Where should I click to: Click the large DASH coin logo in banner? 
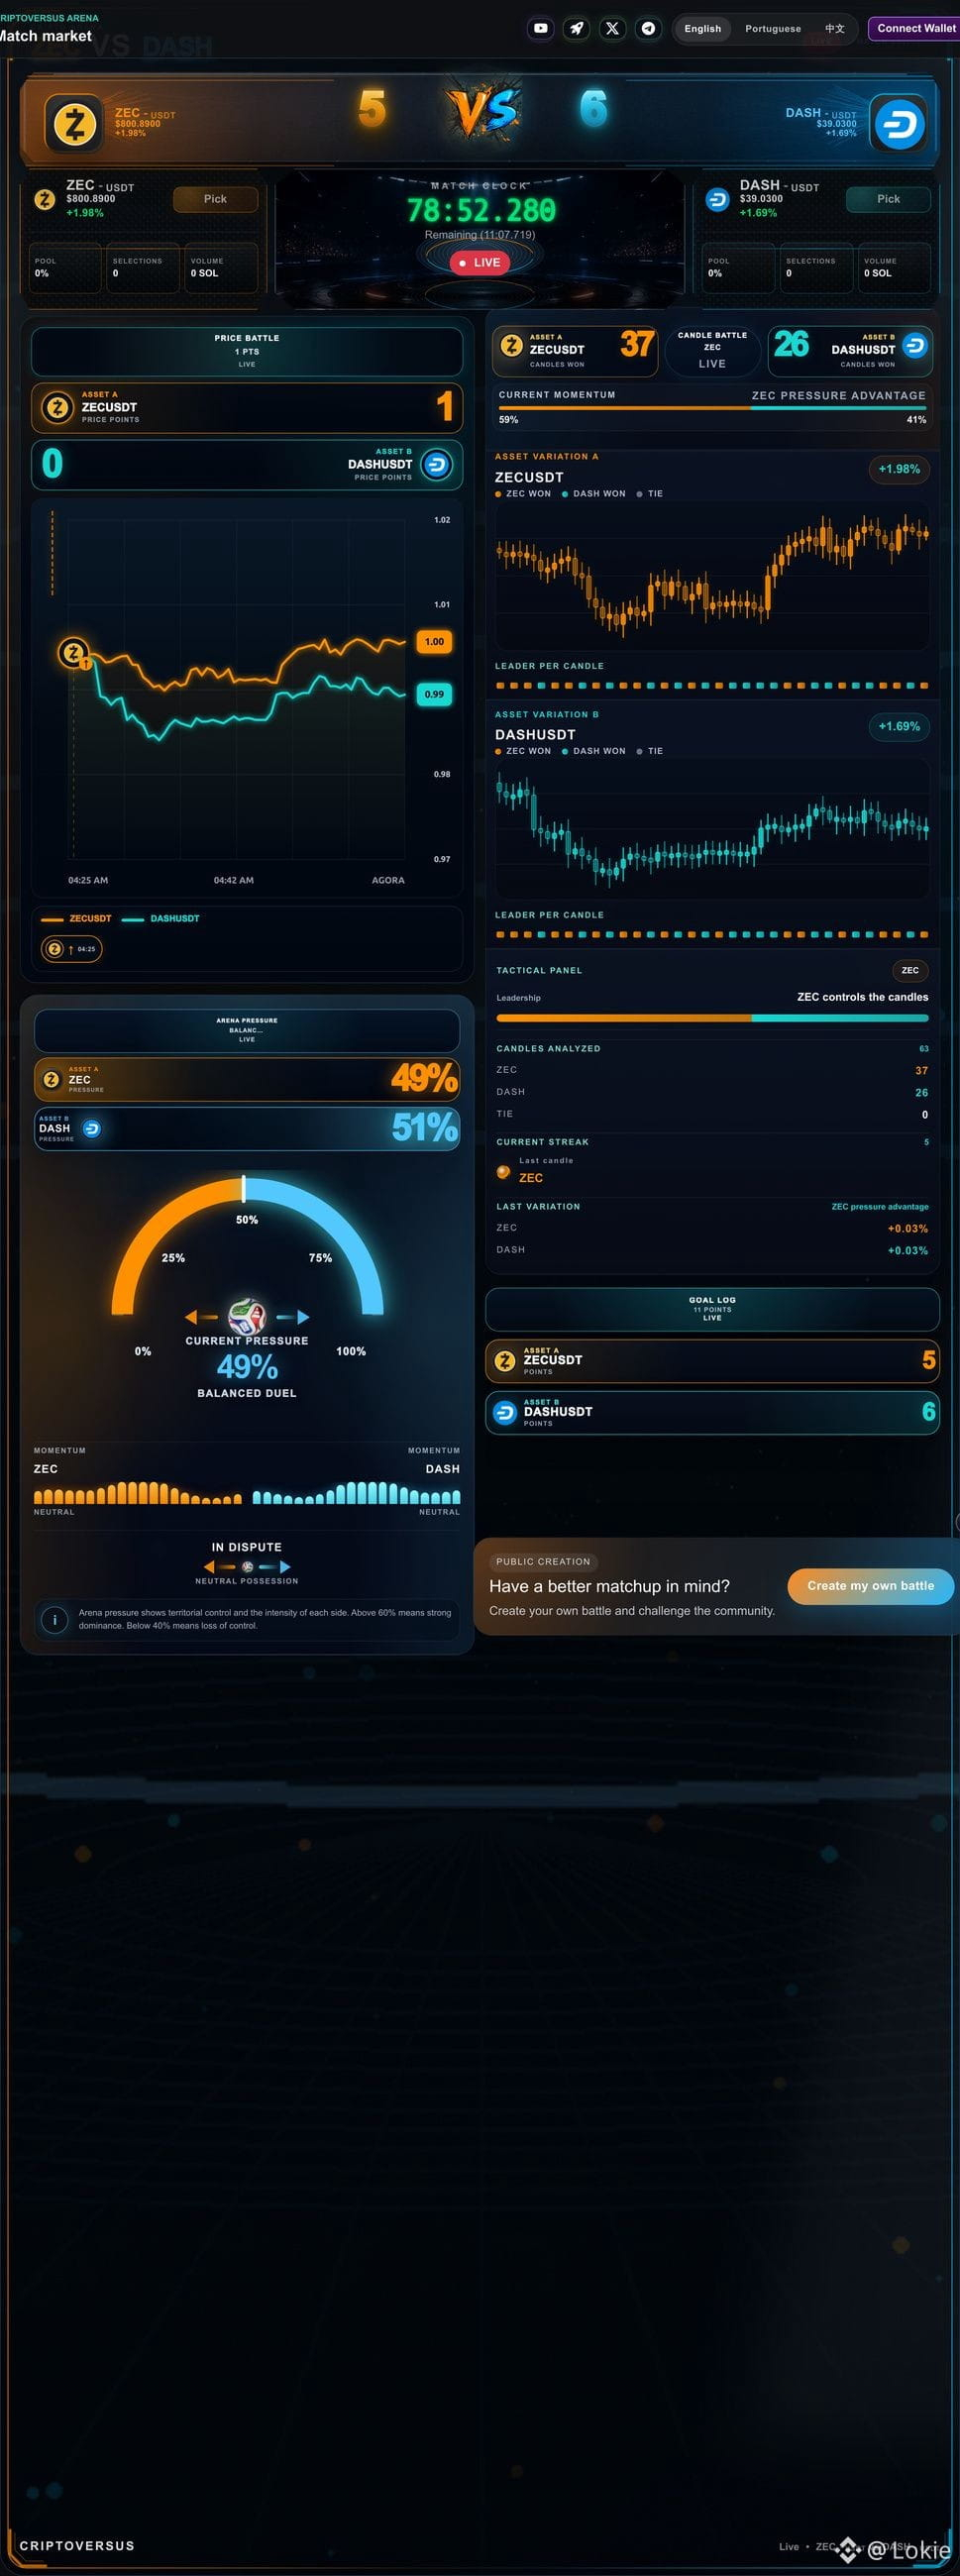[899, 124]
